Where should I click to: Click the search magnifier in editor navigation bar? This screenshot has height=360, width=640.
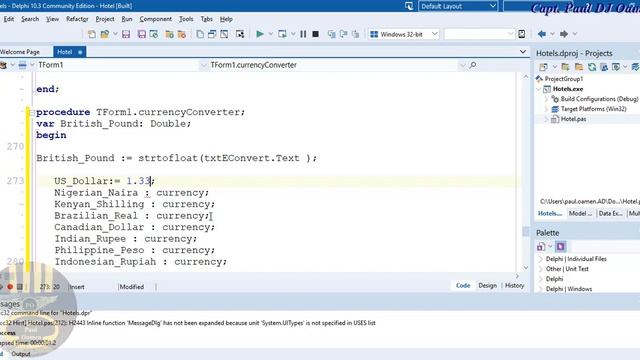click(473, 65)
